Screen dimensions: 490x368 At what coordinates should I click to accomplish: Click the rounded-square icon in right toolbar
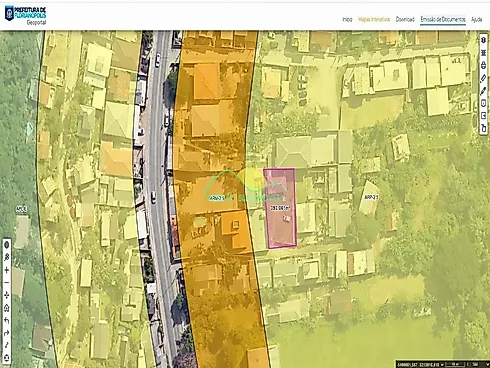483,103
